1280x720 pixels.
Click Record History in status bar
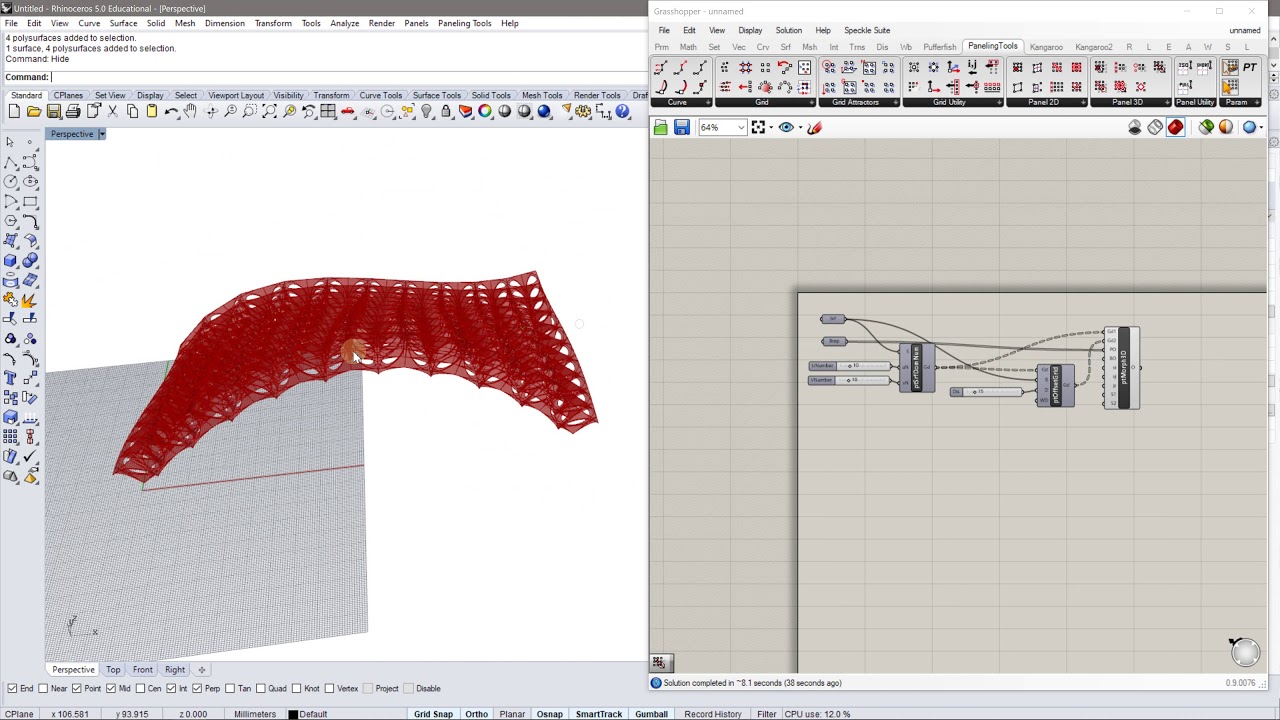pyautogui.click(x=713, y=714)
